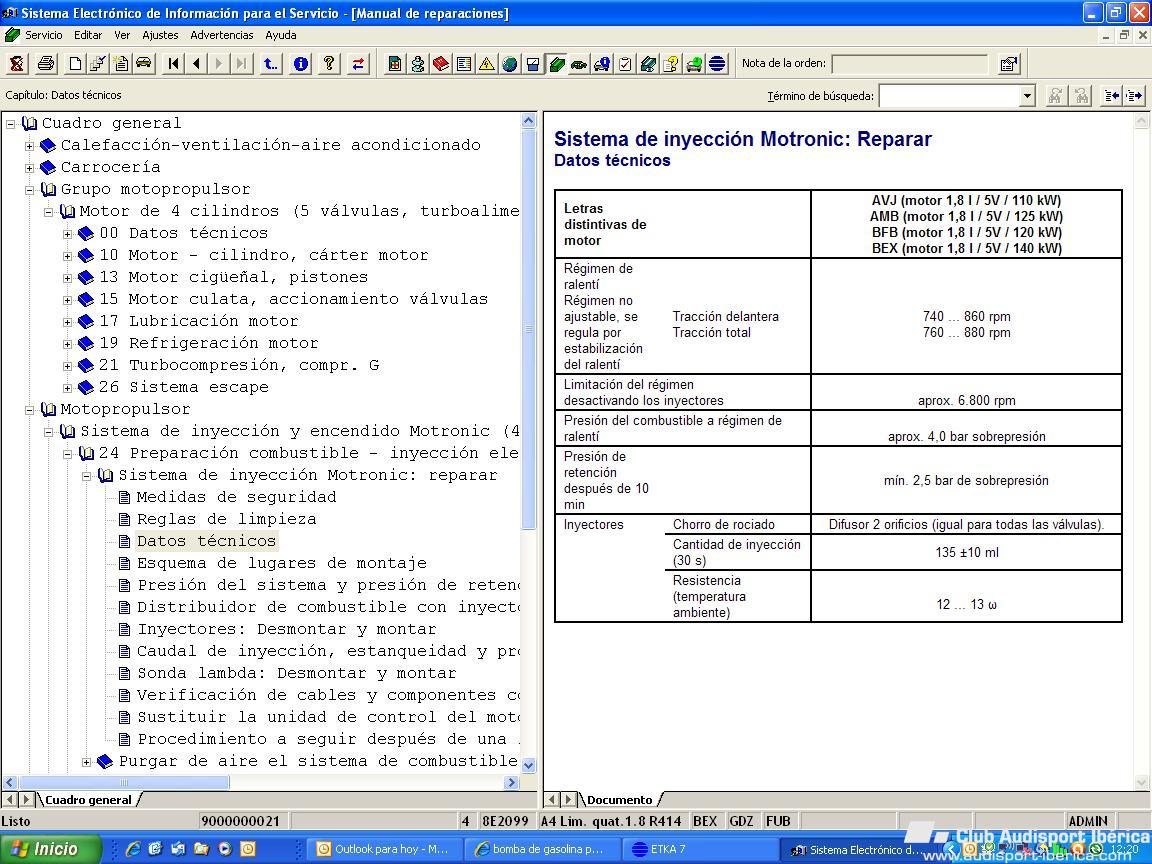Expand Purgar de aire node
Viewport: 1152px width, 864px height.
pyautogui.click(x=87, y=762)
